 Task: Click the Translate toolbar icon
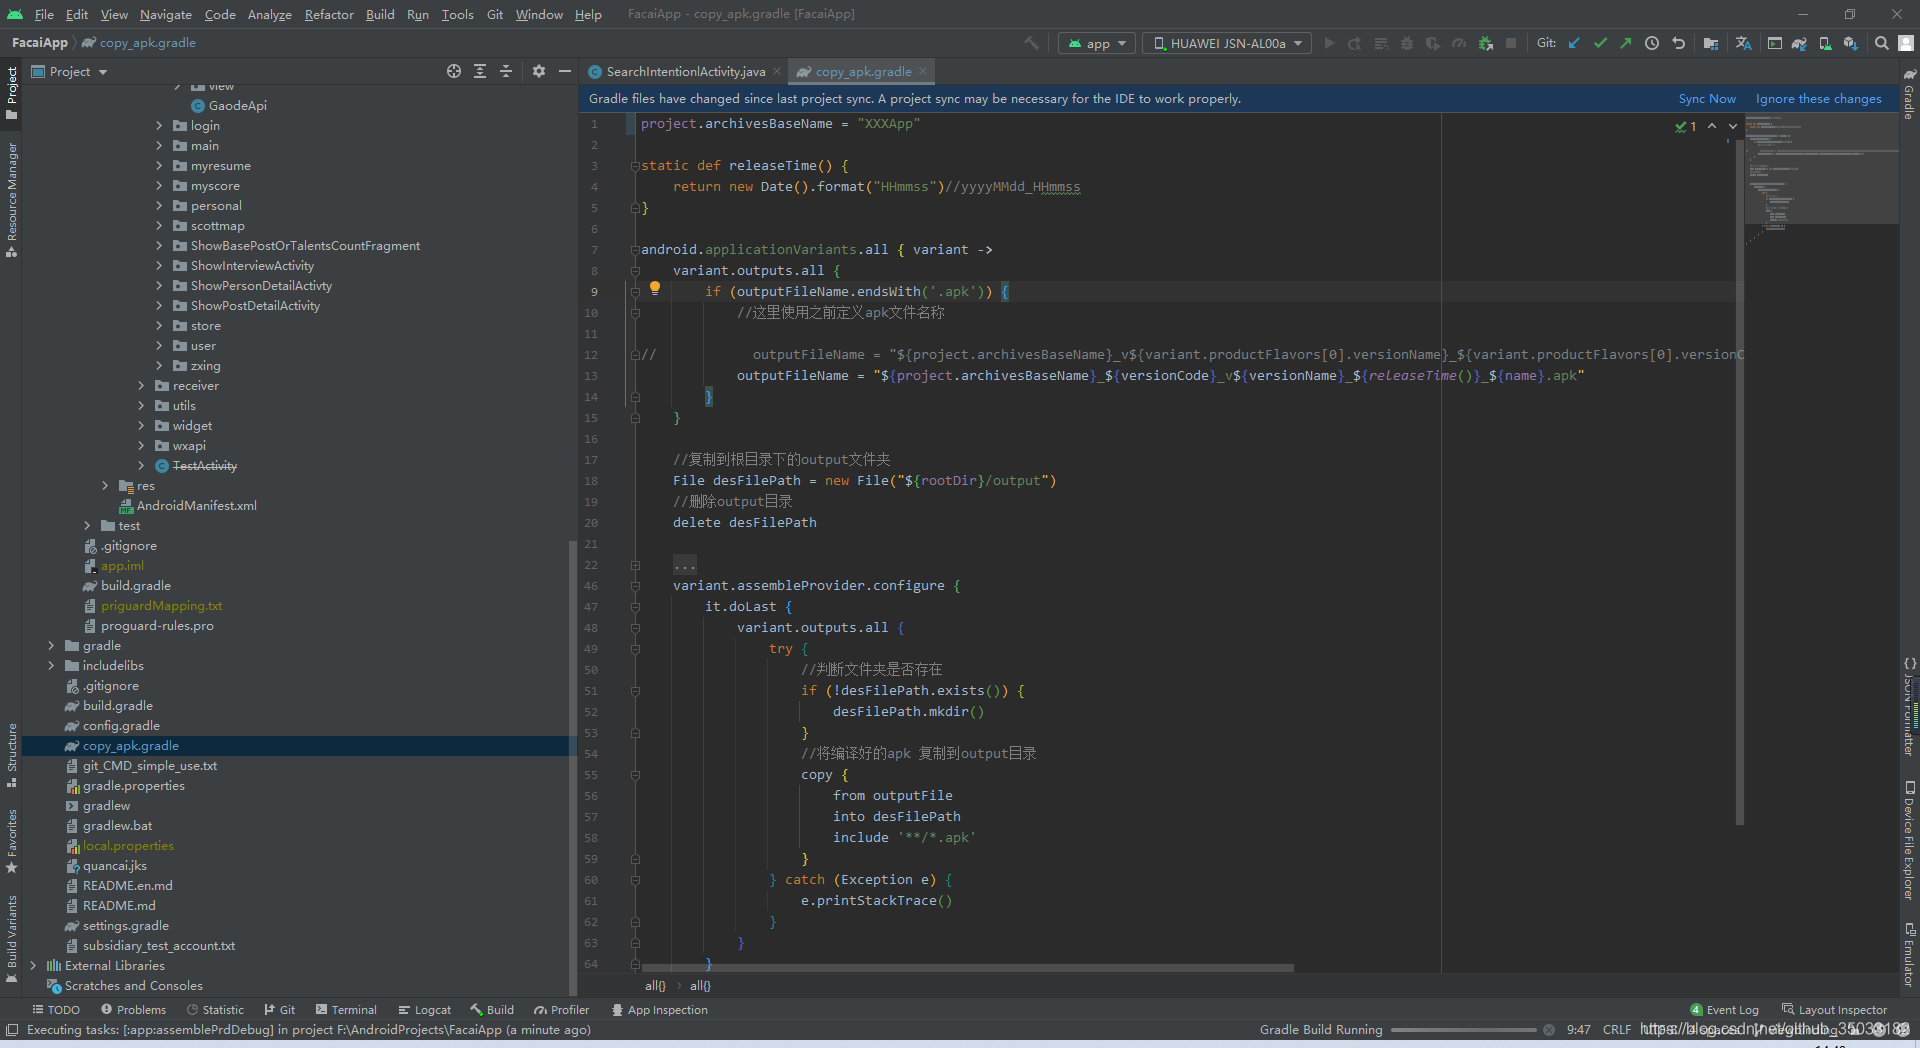[1743, 43]
